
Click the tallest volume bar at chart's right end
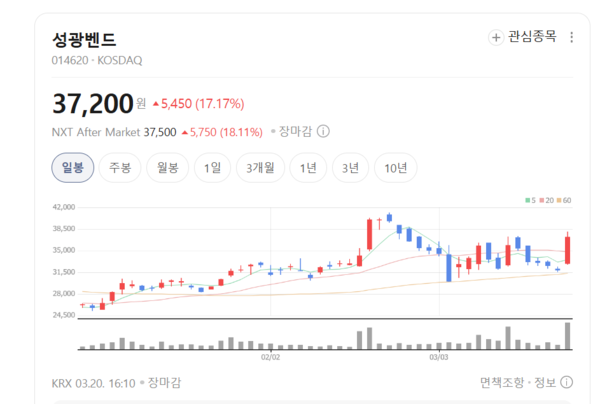pyautogui.click(x=568, y=336)
